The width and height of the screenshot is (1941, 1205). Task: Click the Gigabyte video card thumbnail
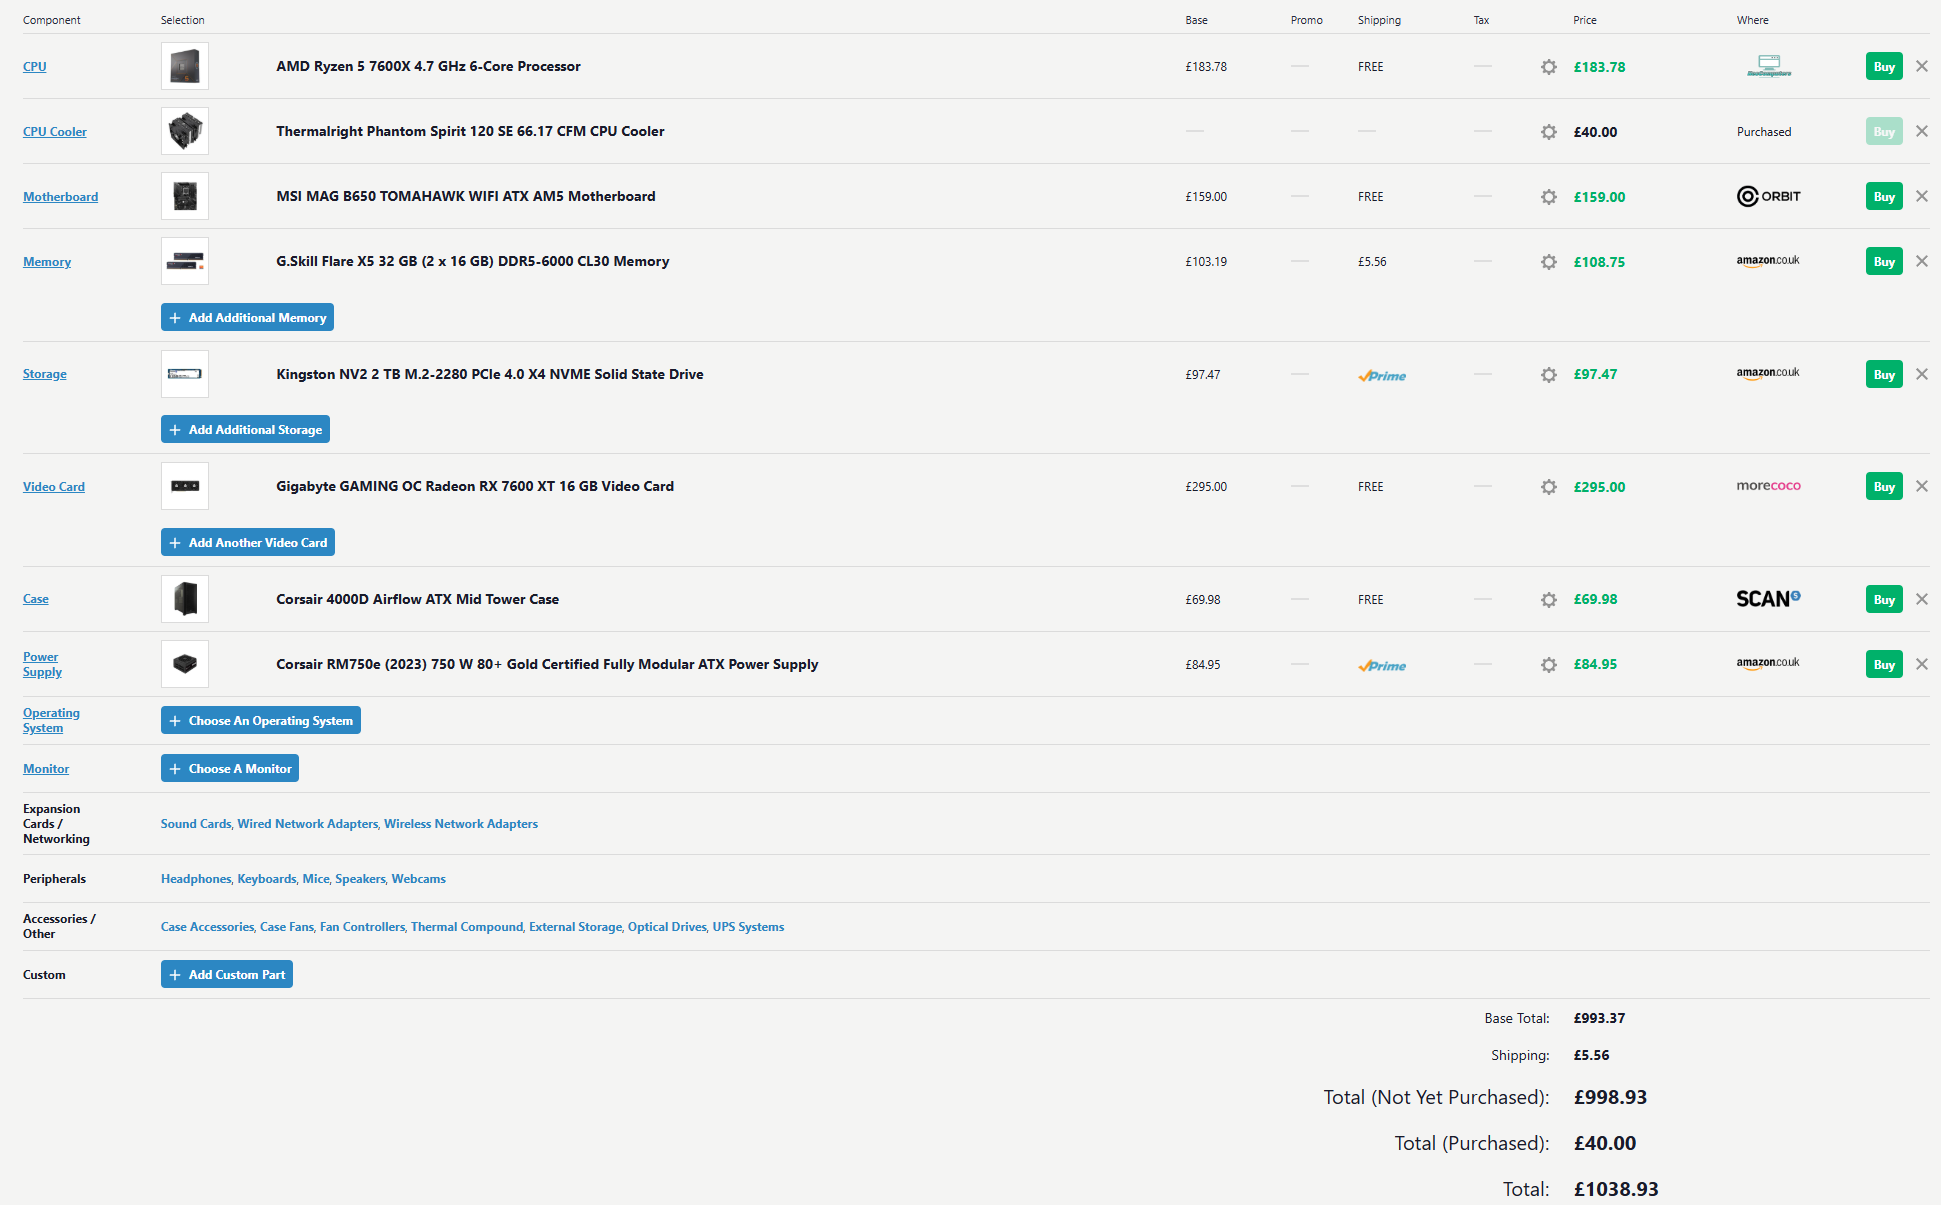[185, 486]
